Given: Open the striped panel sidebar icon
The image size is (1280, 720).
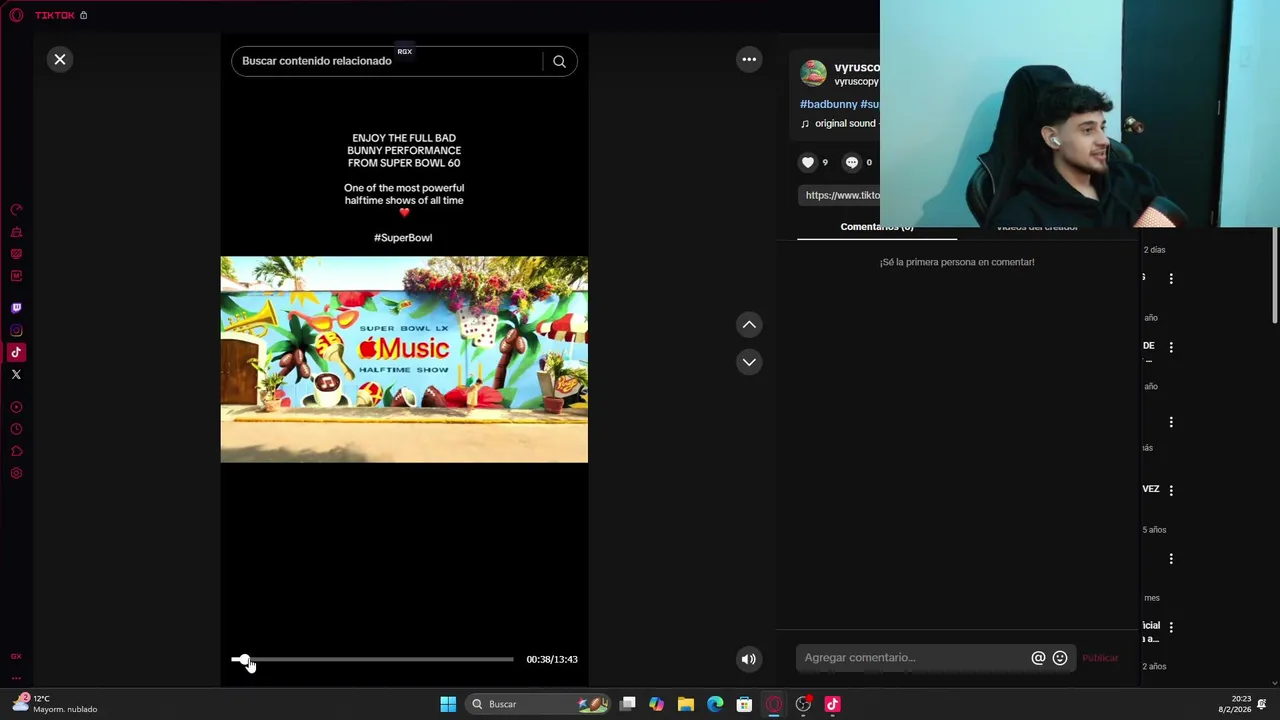Looking at the screenshot, I should pos(16,254).
